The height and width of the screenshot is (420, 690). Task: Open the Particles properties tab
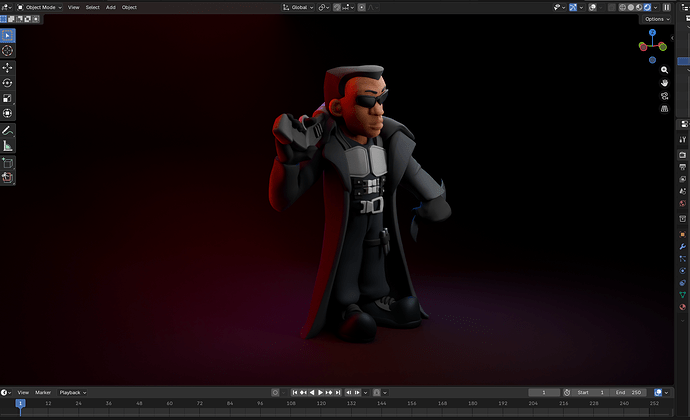683,258
